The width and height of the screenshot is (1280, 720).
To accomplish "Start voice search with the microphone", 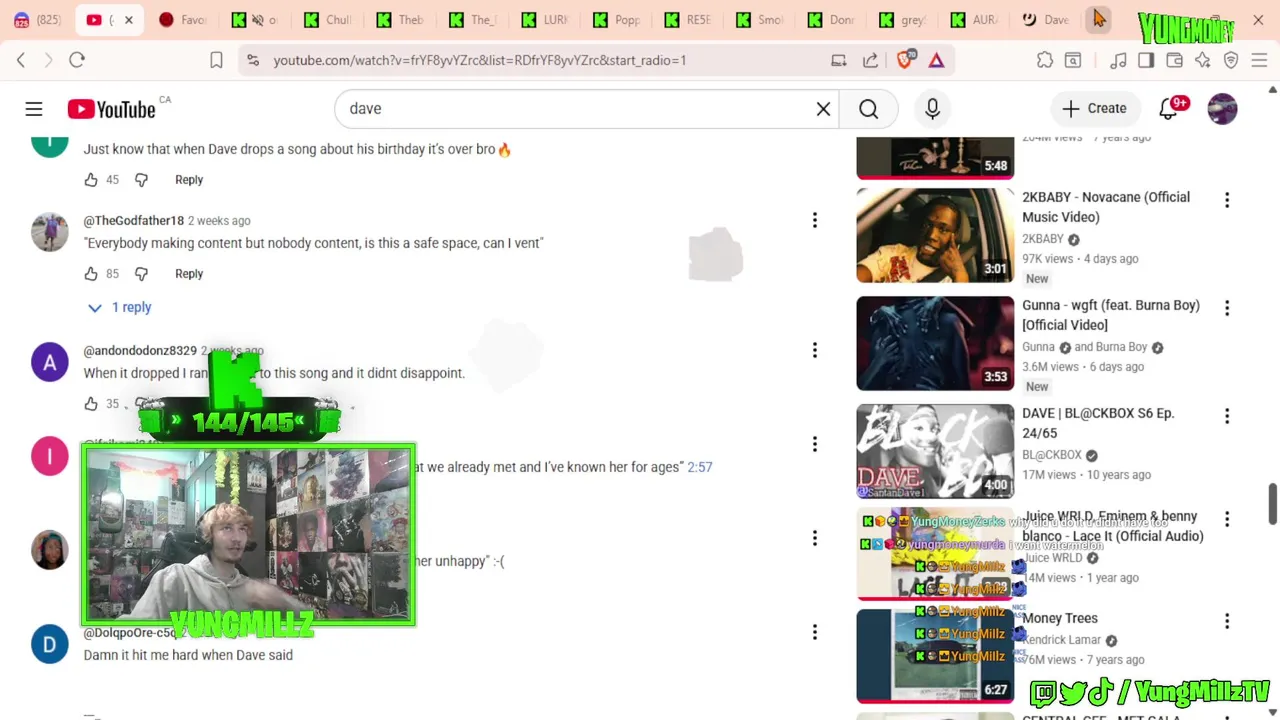I will [932, 109].
